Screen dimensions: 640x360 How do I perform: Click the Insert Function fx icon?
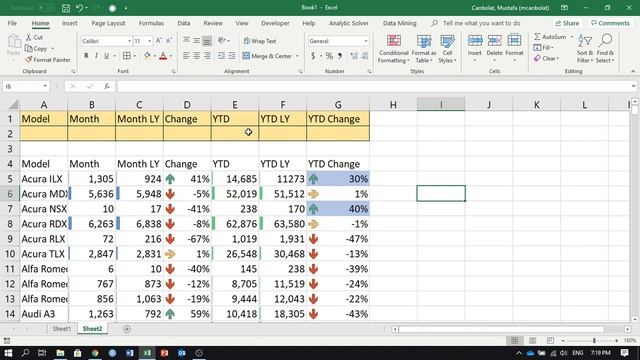tap(107, 87)
